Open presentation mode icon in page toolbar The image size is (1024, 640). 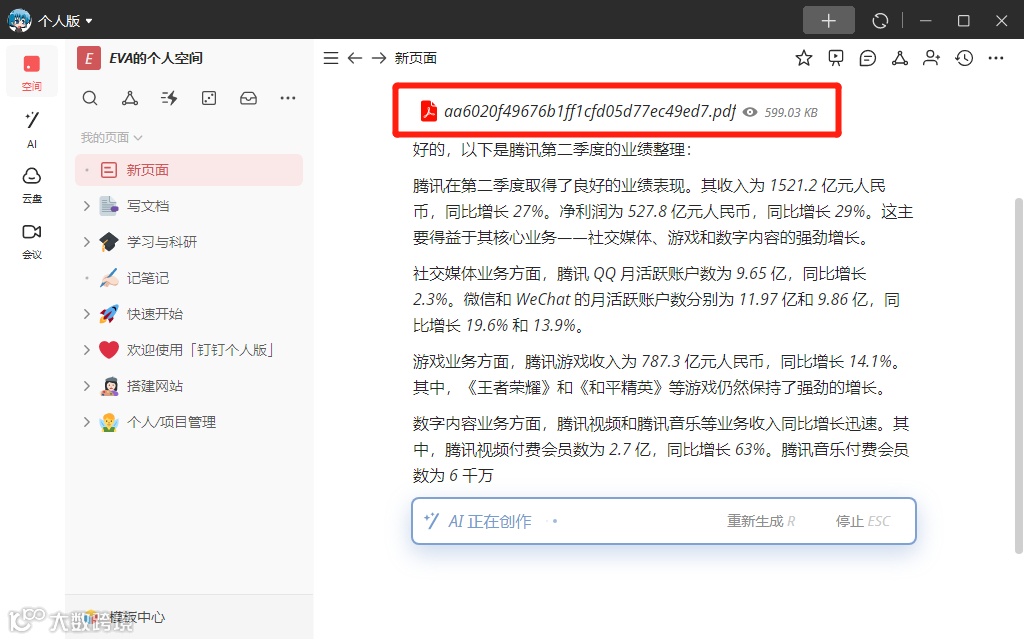pyautogui.click(x=836, y=58)
